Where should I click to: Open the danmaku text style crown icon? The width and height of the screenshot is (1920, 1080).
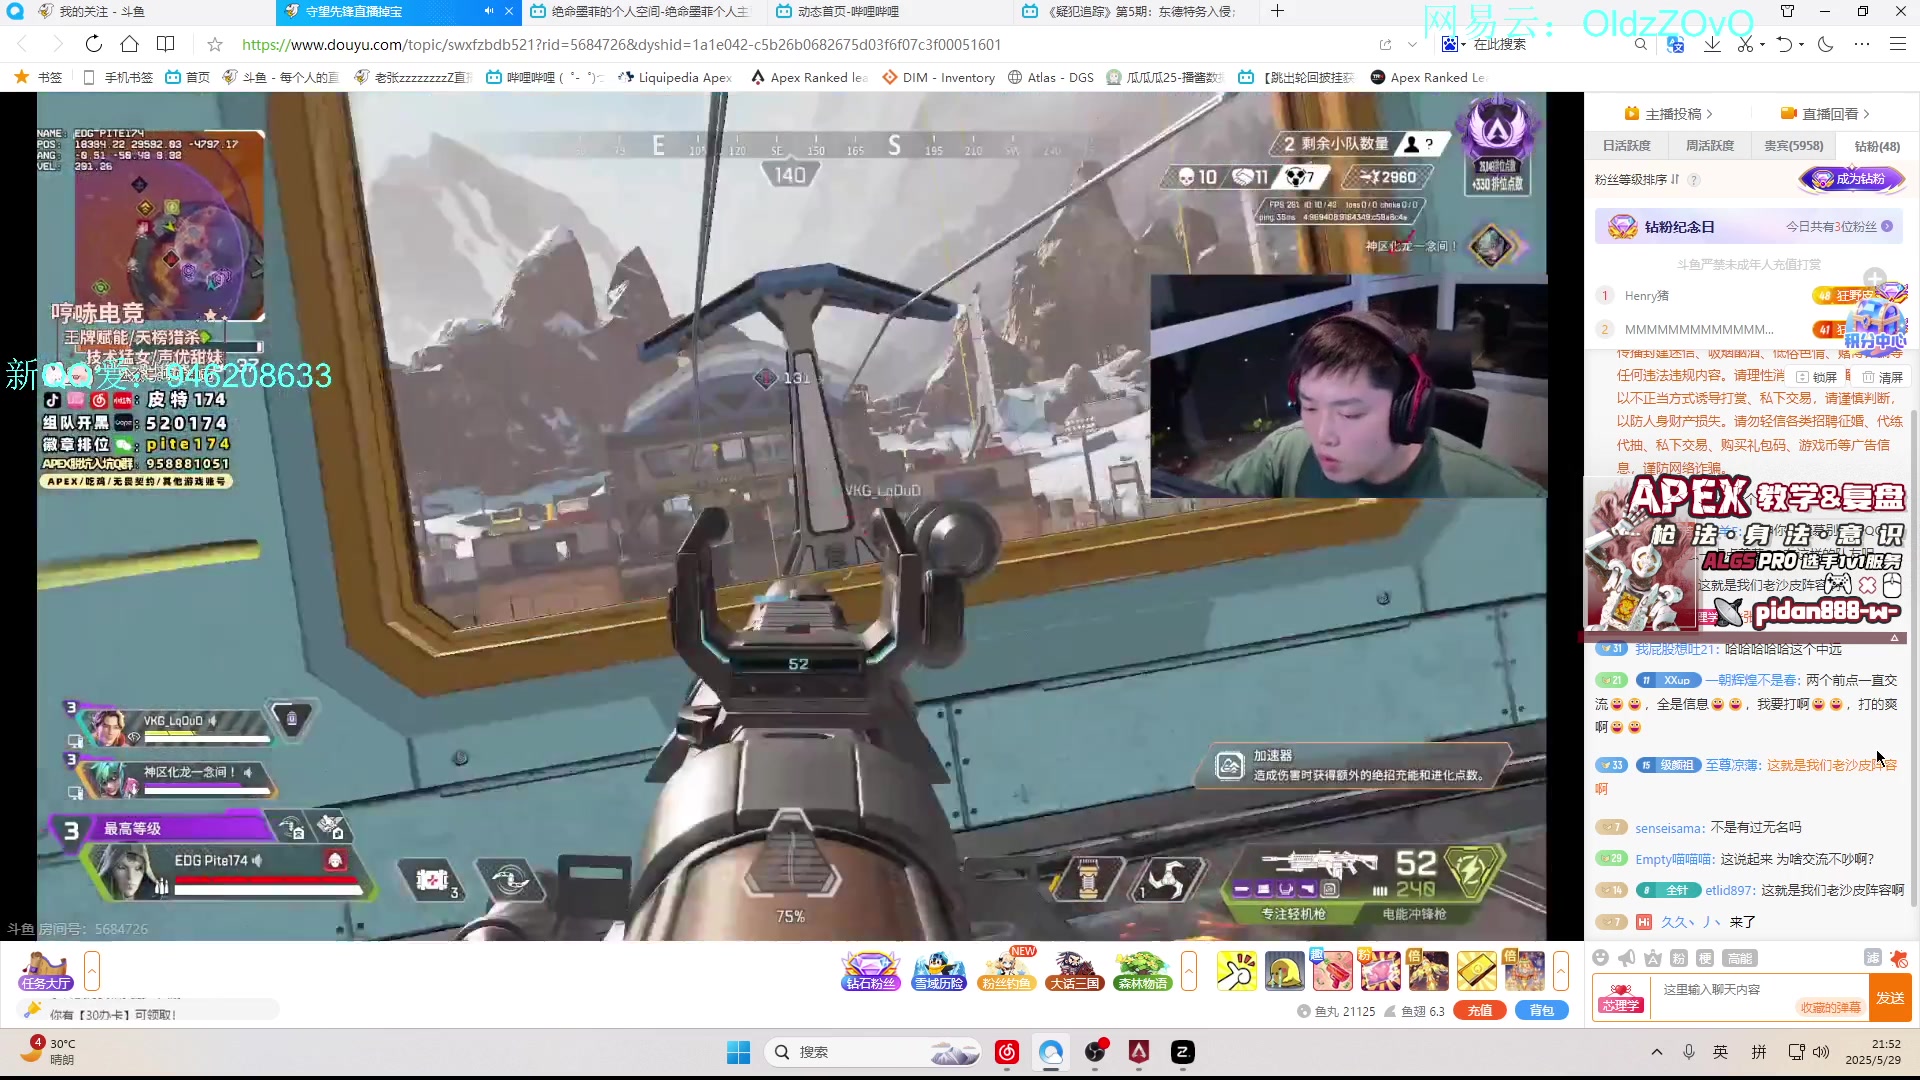1652,958
